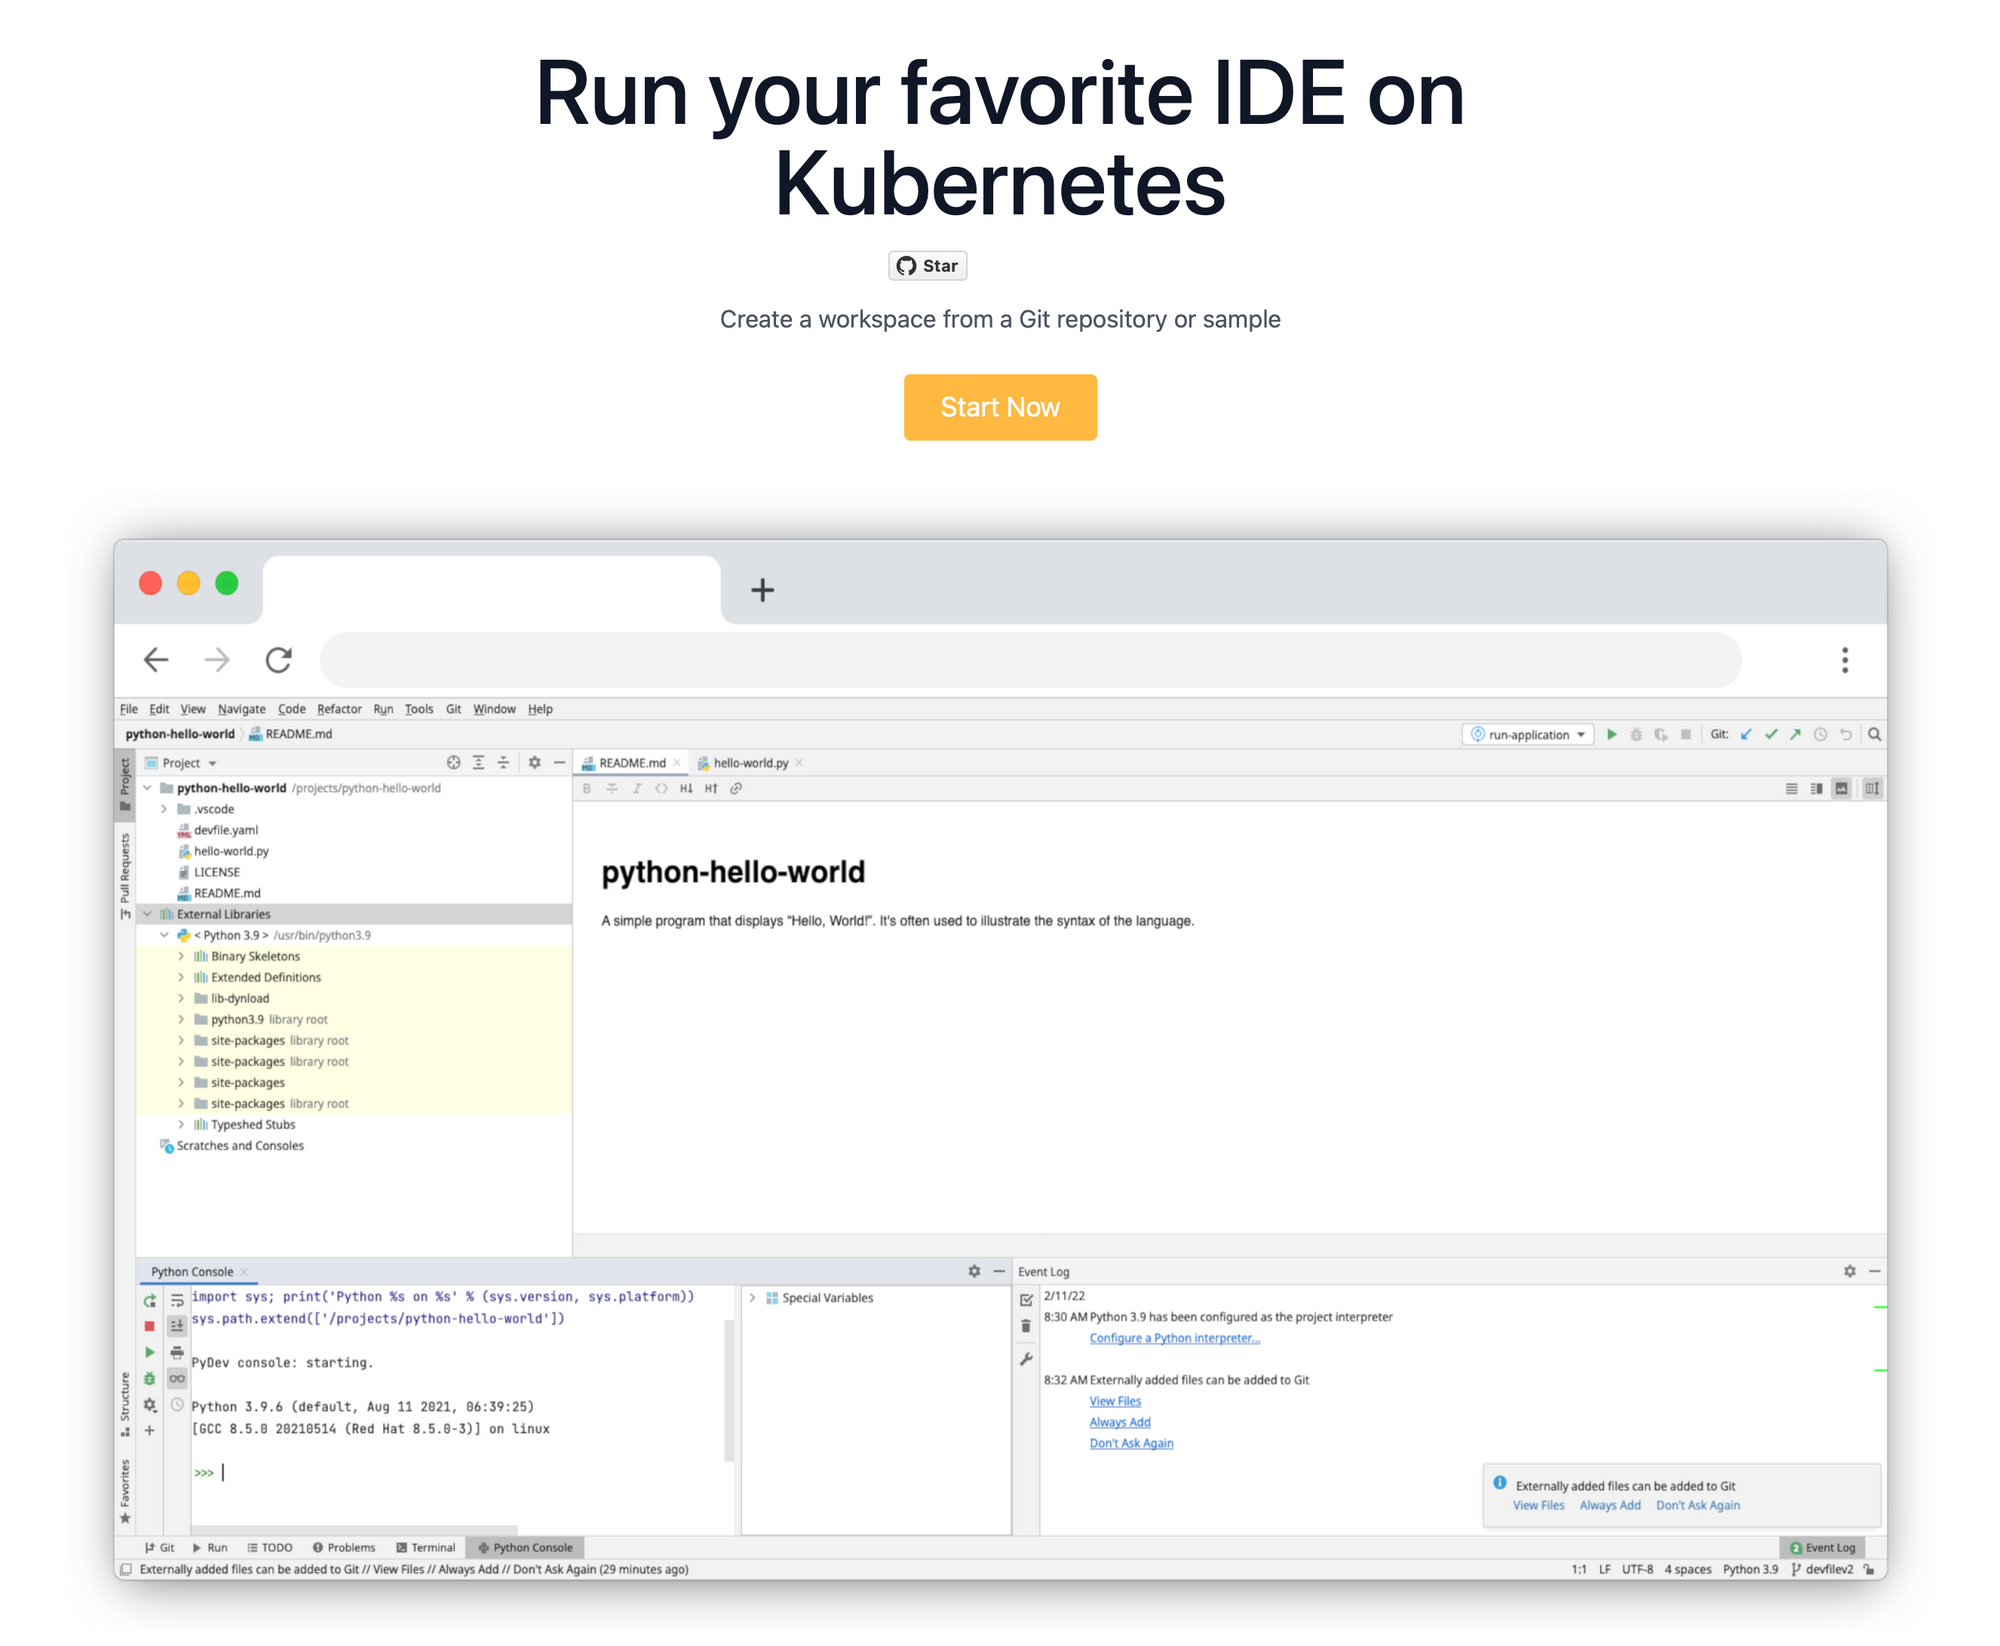Open the run-application configuration dropdown

pos(1528,735)
